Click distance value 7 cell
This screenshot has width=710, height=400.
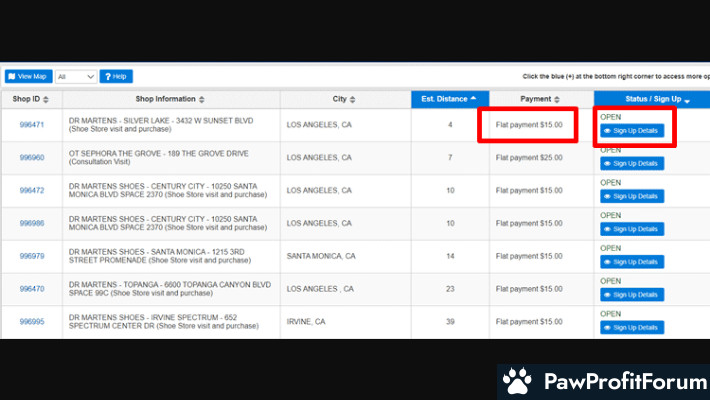[x=450, y=158]
